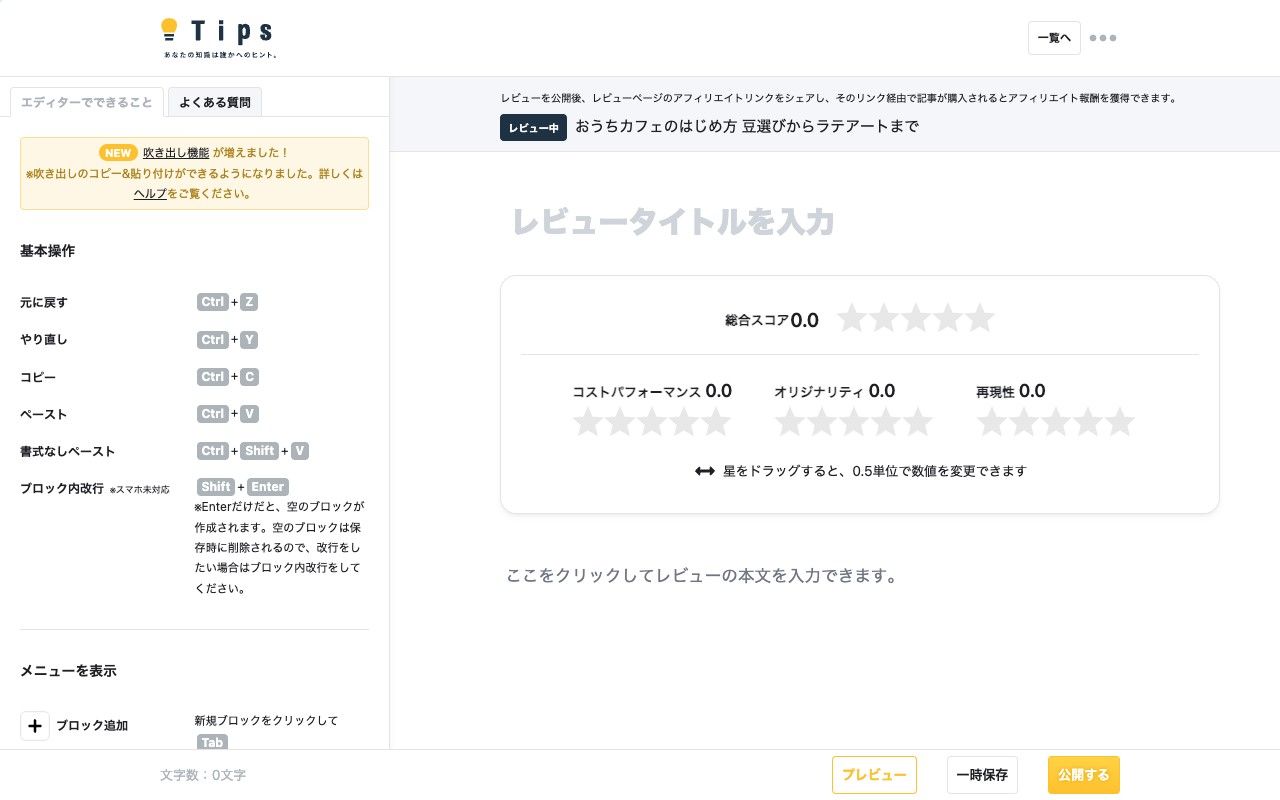Click the やり直し shortcut label
The width and height of the screenshot is (1280, 800).
point(44,340)
